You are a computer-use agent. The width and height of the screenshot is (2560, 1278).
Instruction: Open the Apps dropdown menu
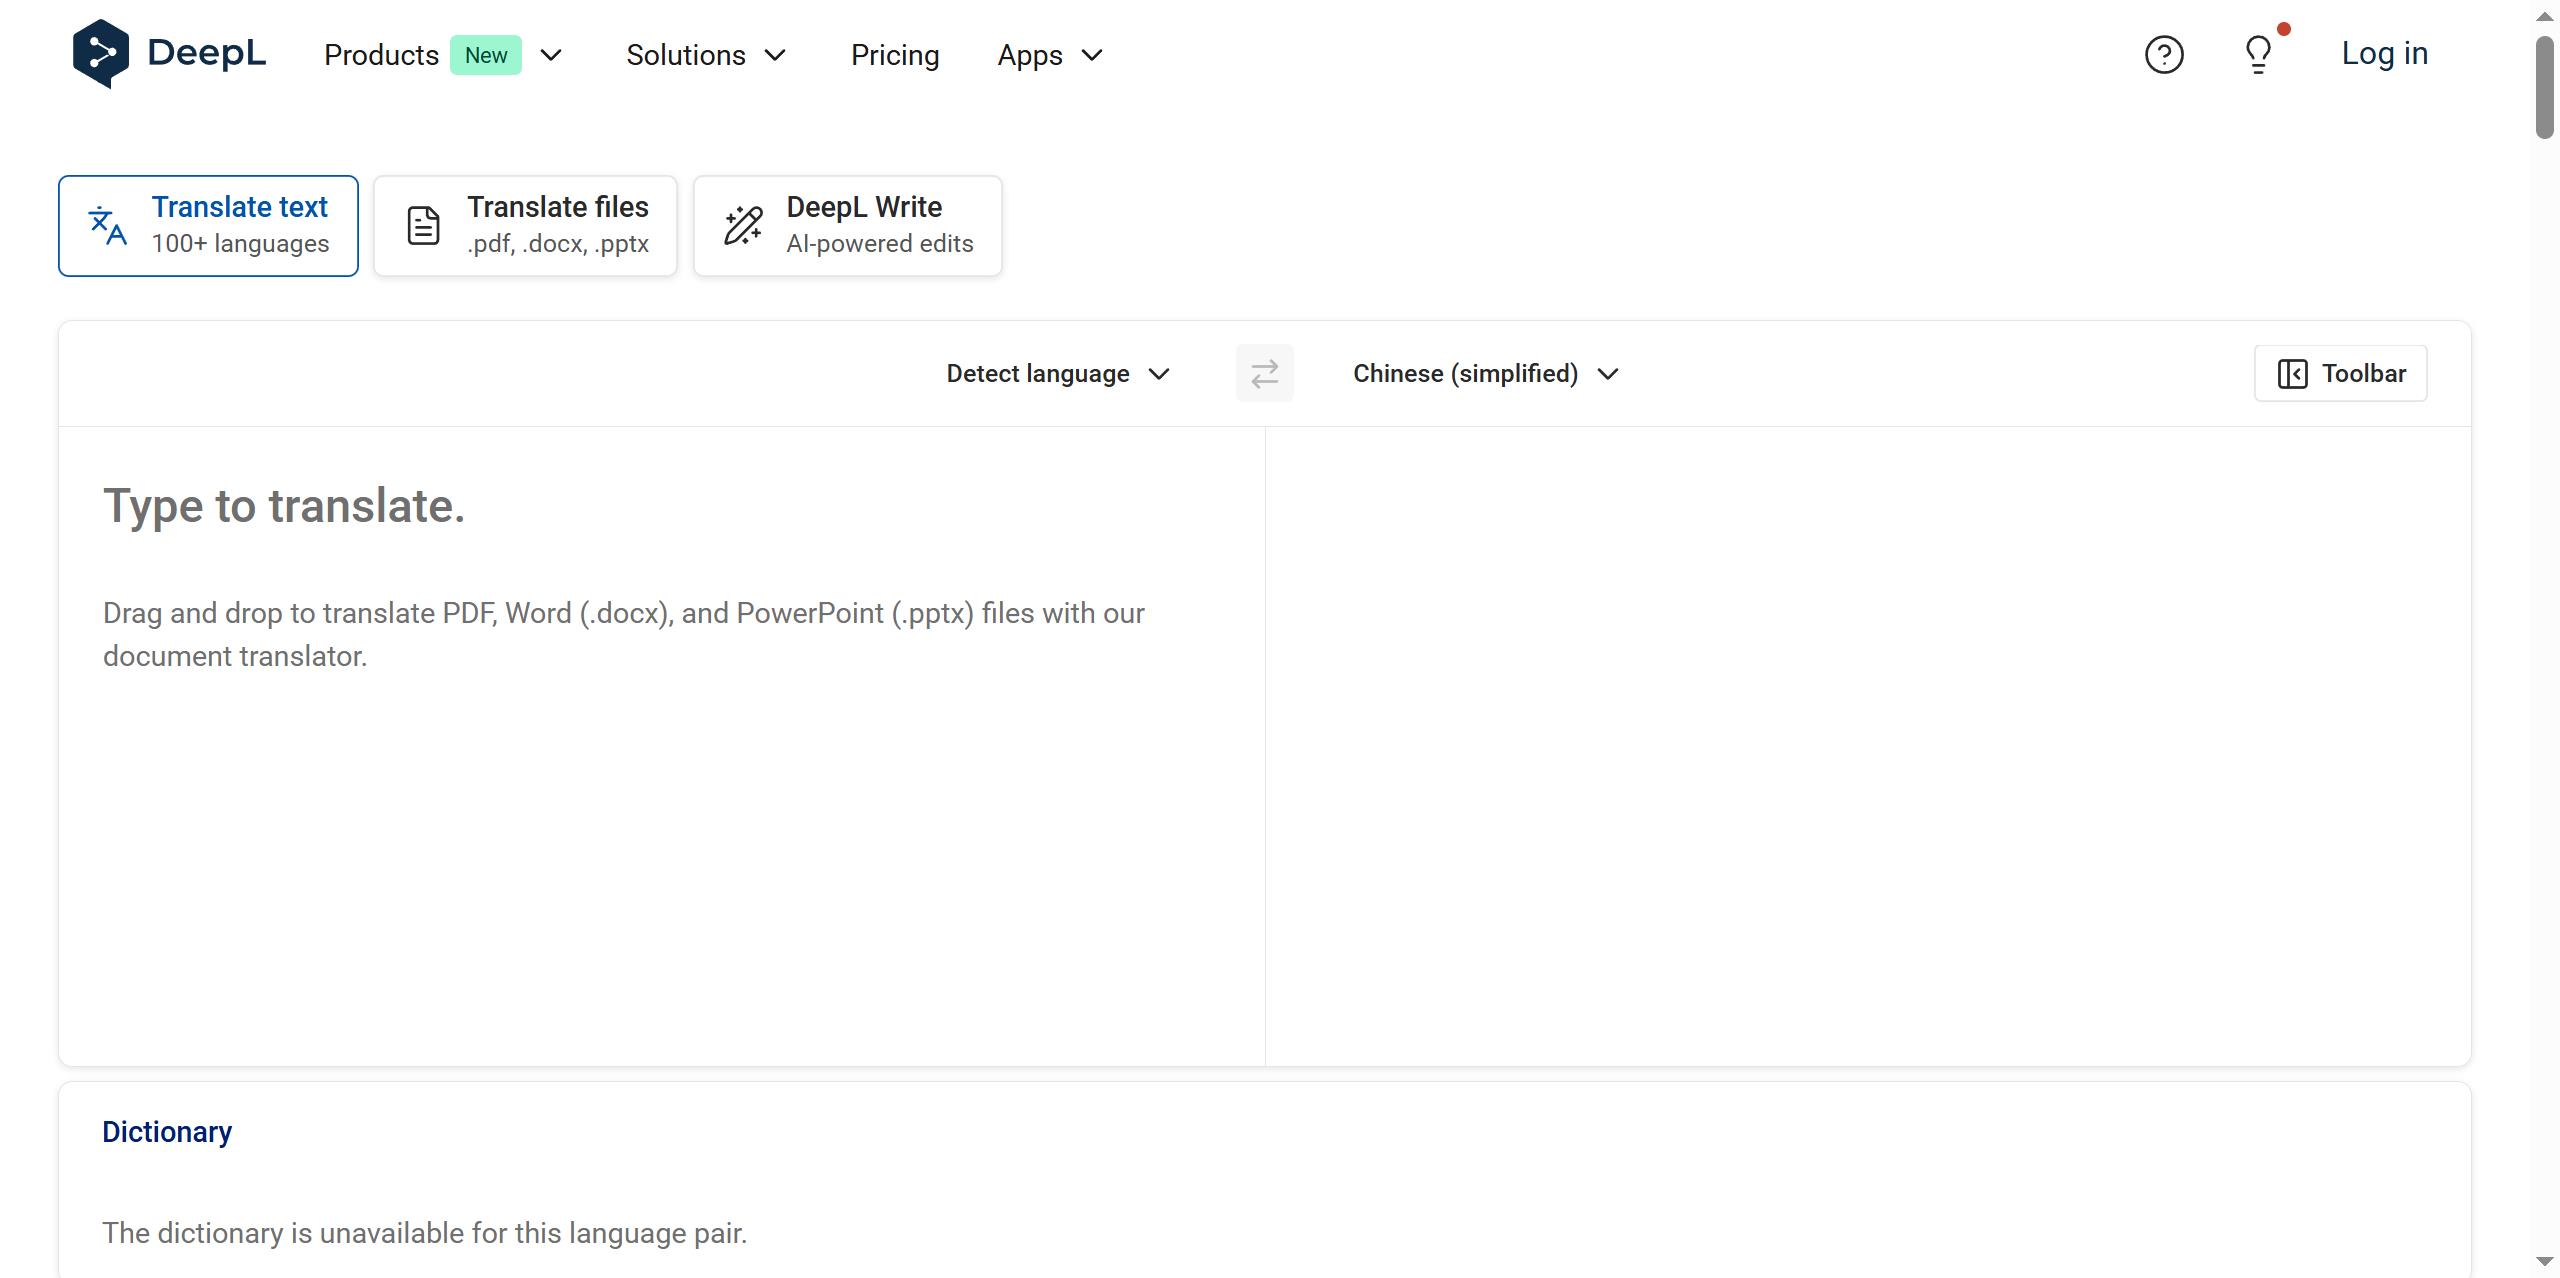pyautogui.click(x=1049, y=56)
